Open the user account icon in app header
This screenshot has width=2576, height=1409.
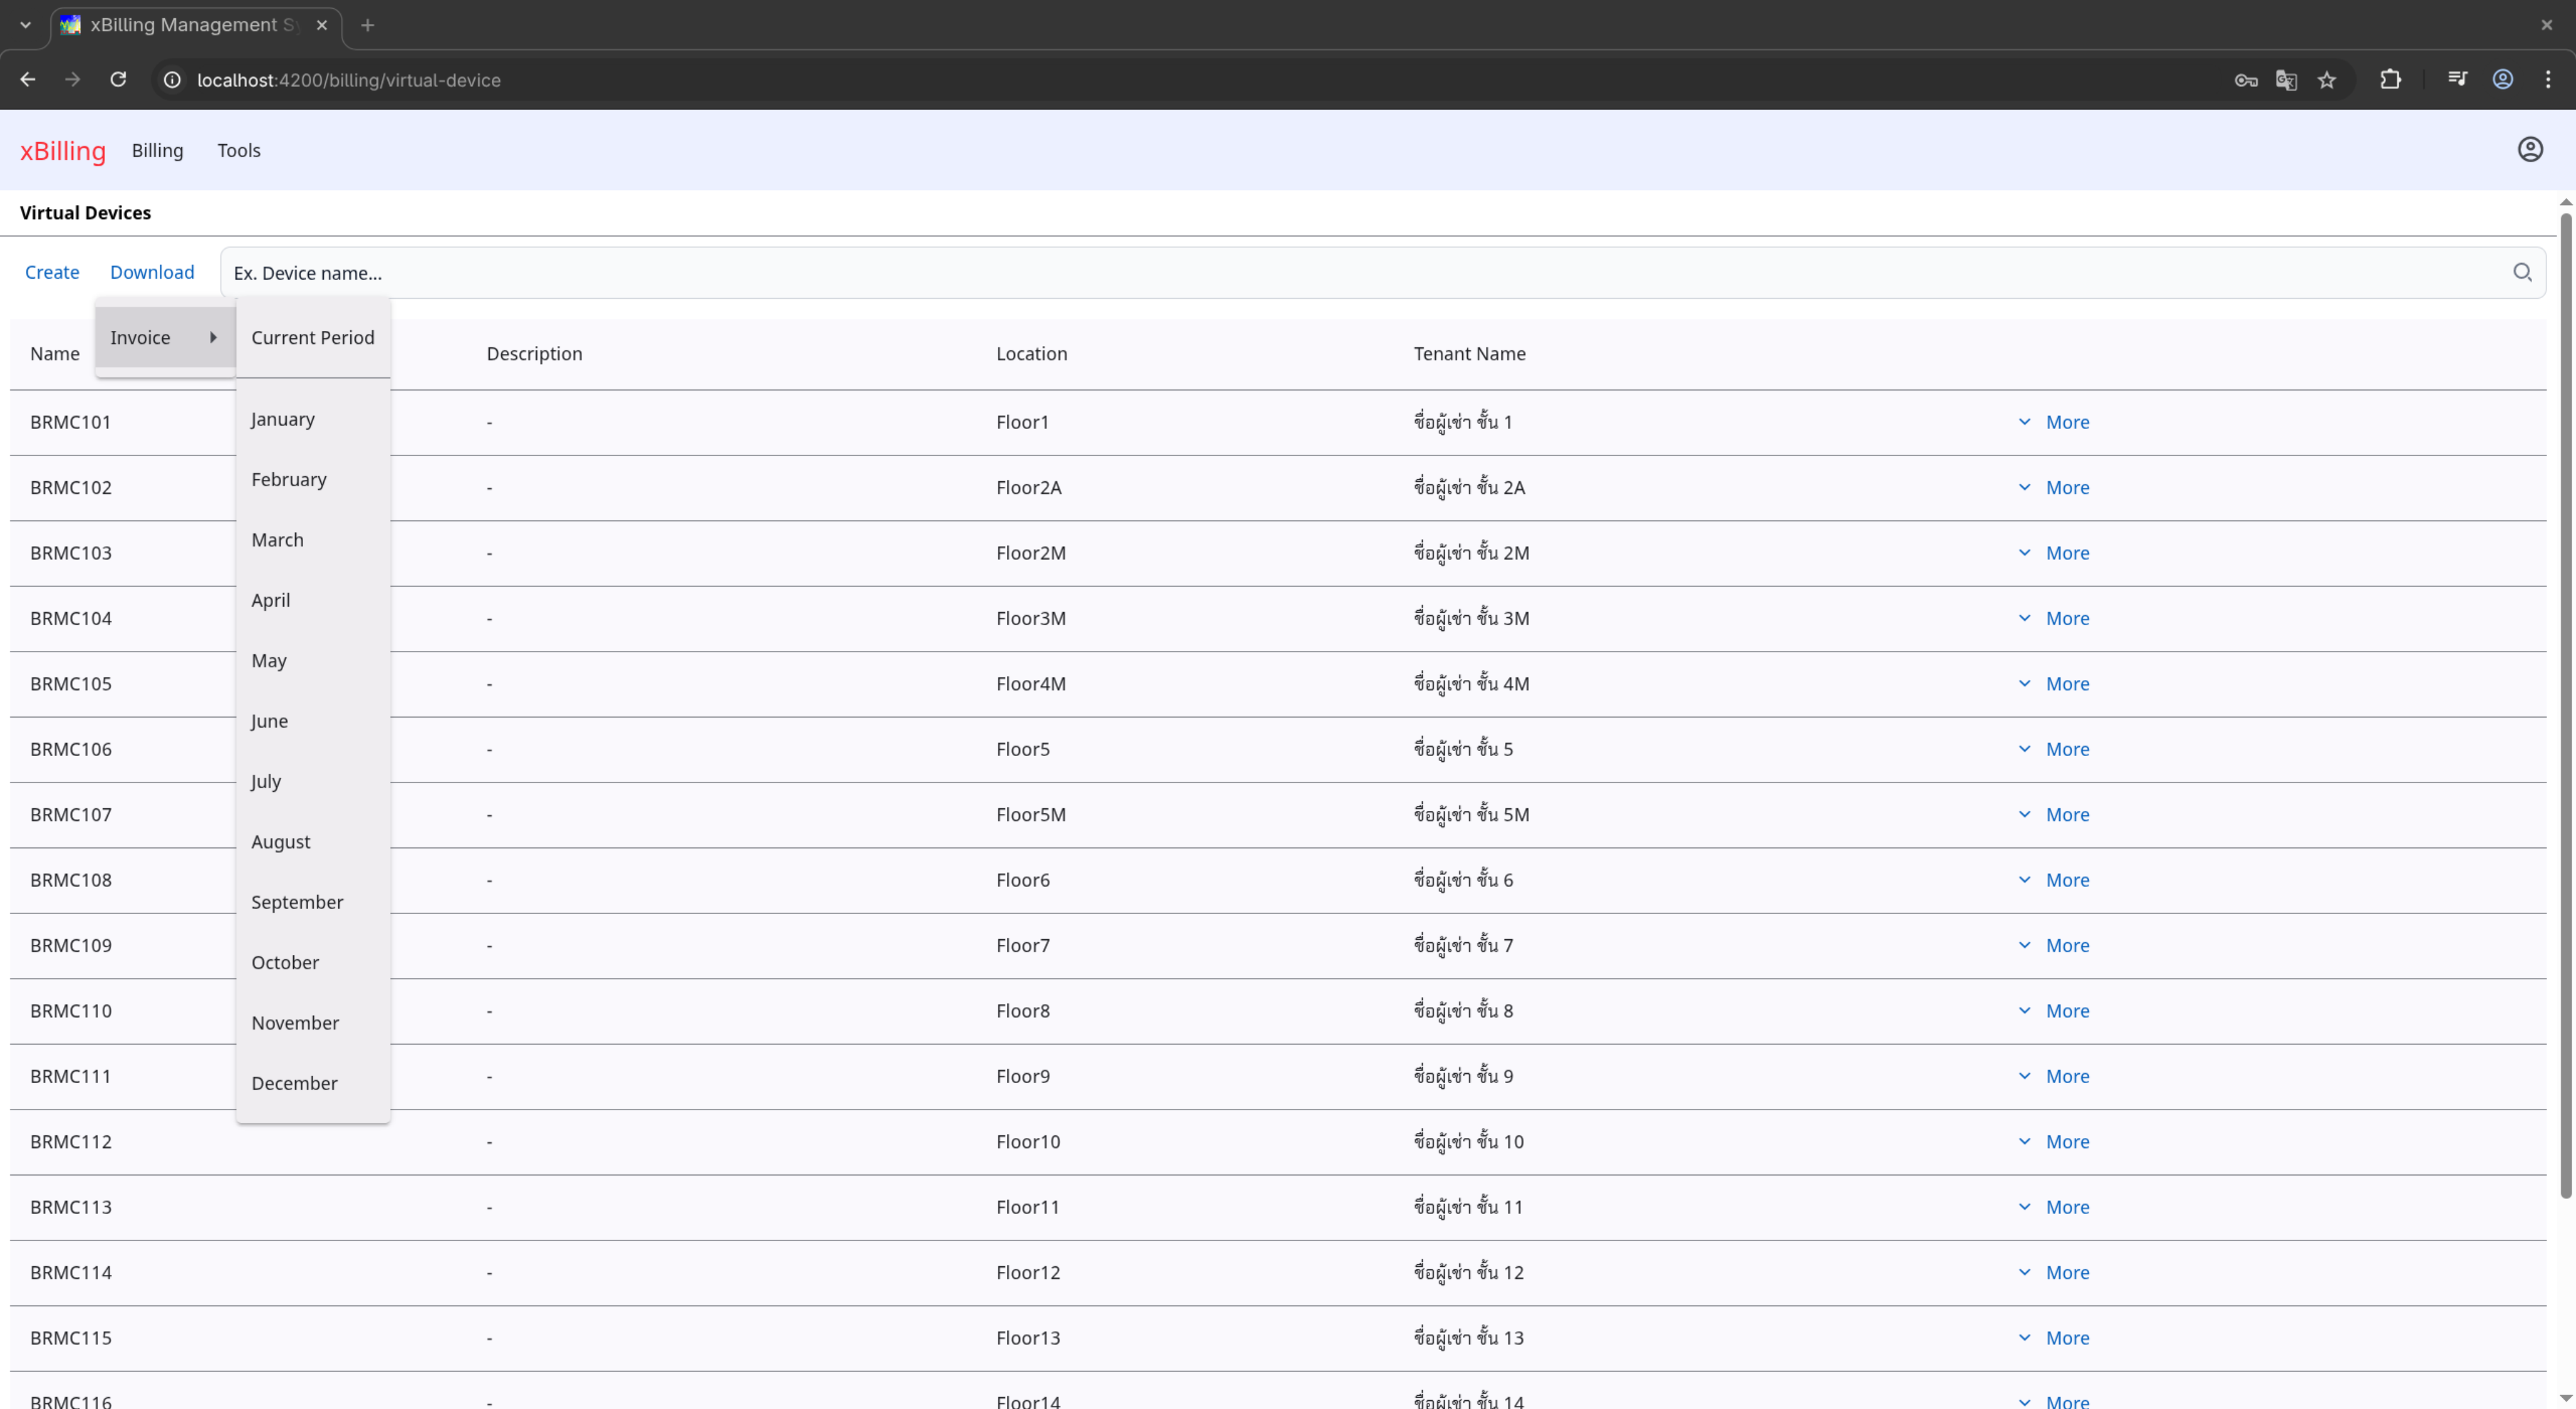click(x=2529, y=150)
